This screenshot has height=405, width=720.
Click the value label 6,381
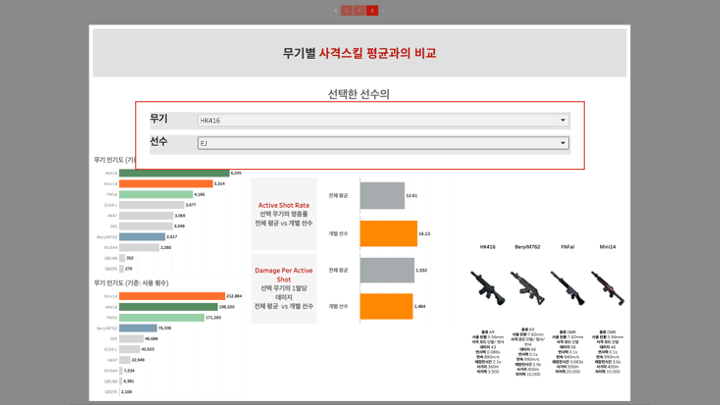[x=129, y=381]
